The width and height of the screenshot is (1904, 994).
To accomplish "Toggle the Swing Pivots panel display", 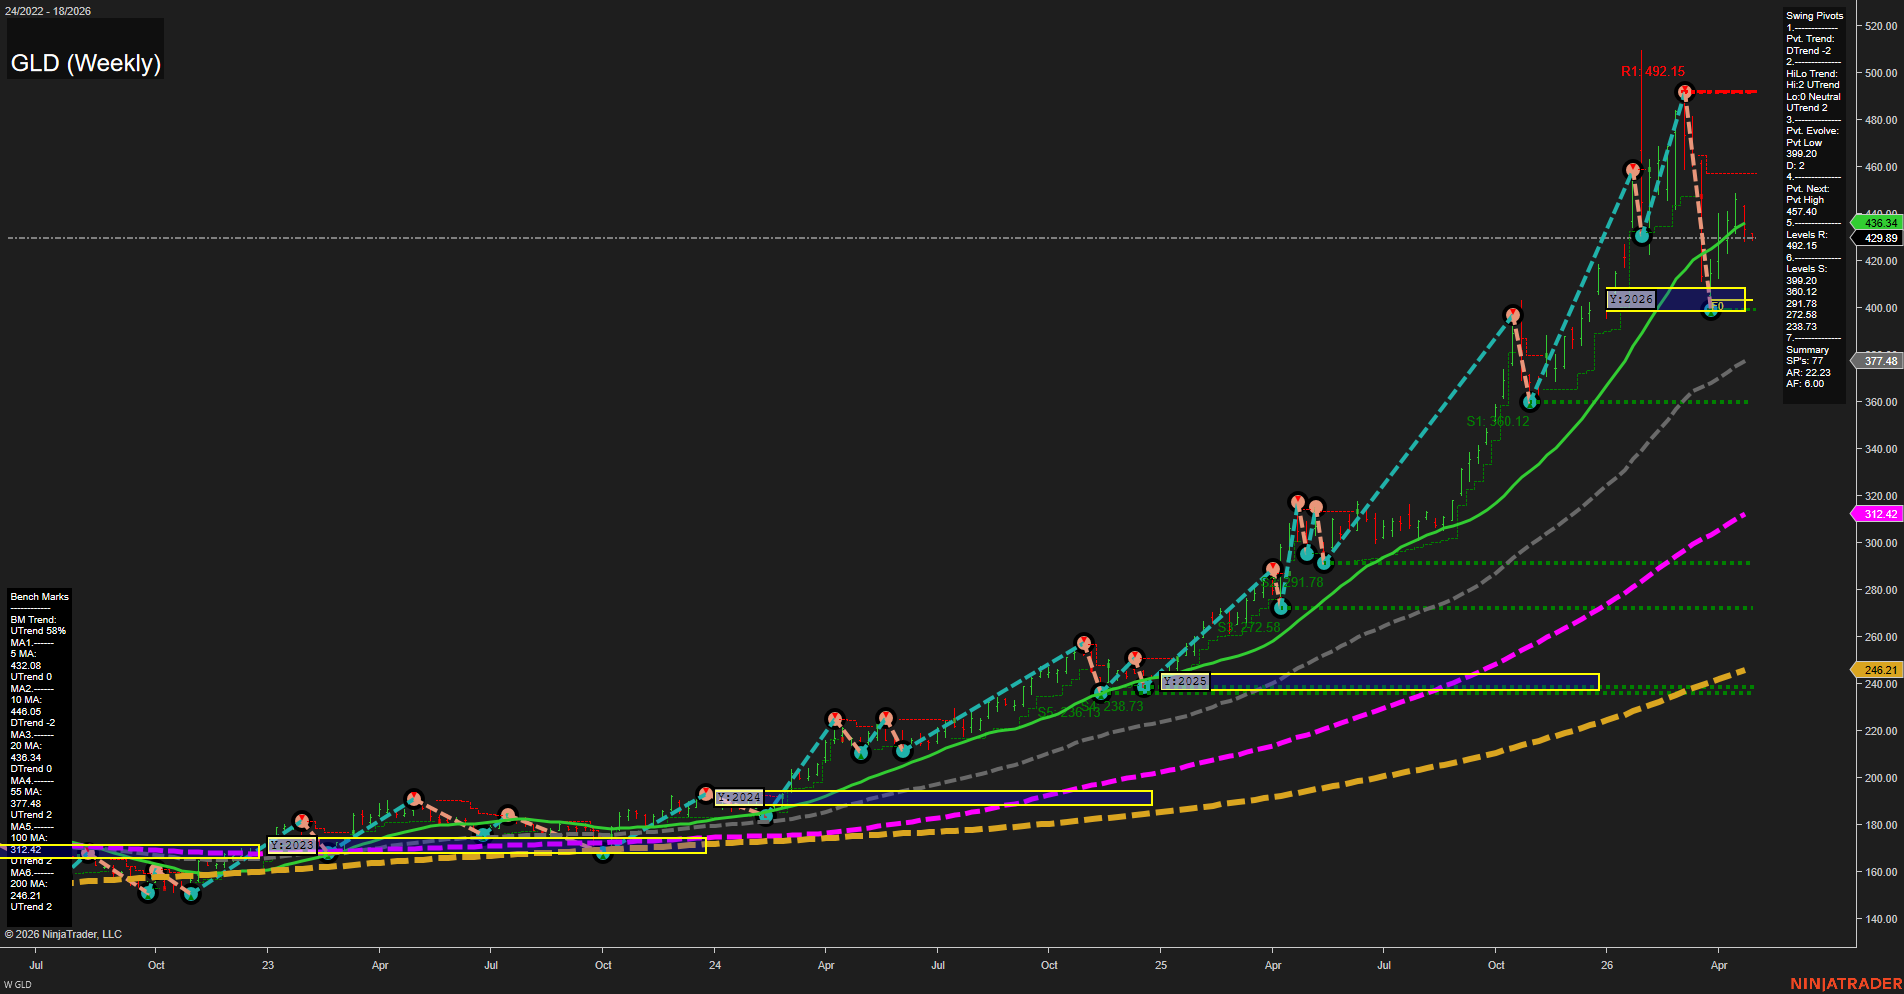I will tap(1813, 15).
